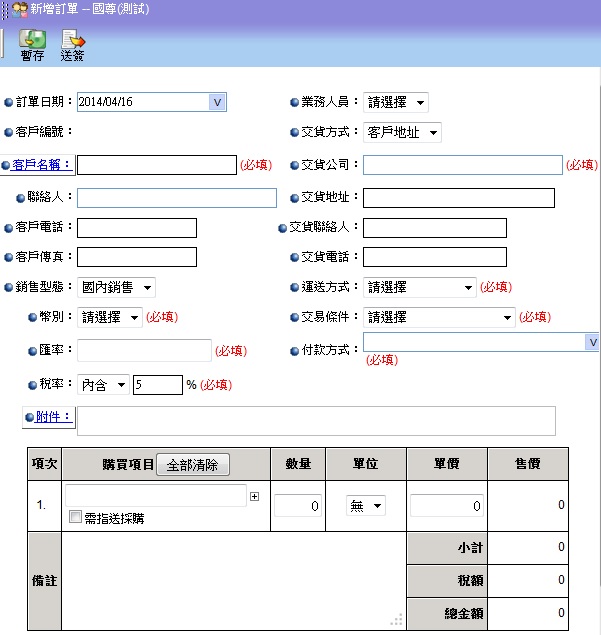Screen dimensions: 601x635
Task: Open the 運送方式 dropdown
Action: [419, 287]
